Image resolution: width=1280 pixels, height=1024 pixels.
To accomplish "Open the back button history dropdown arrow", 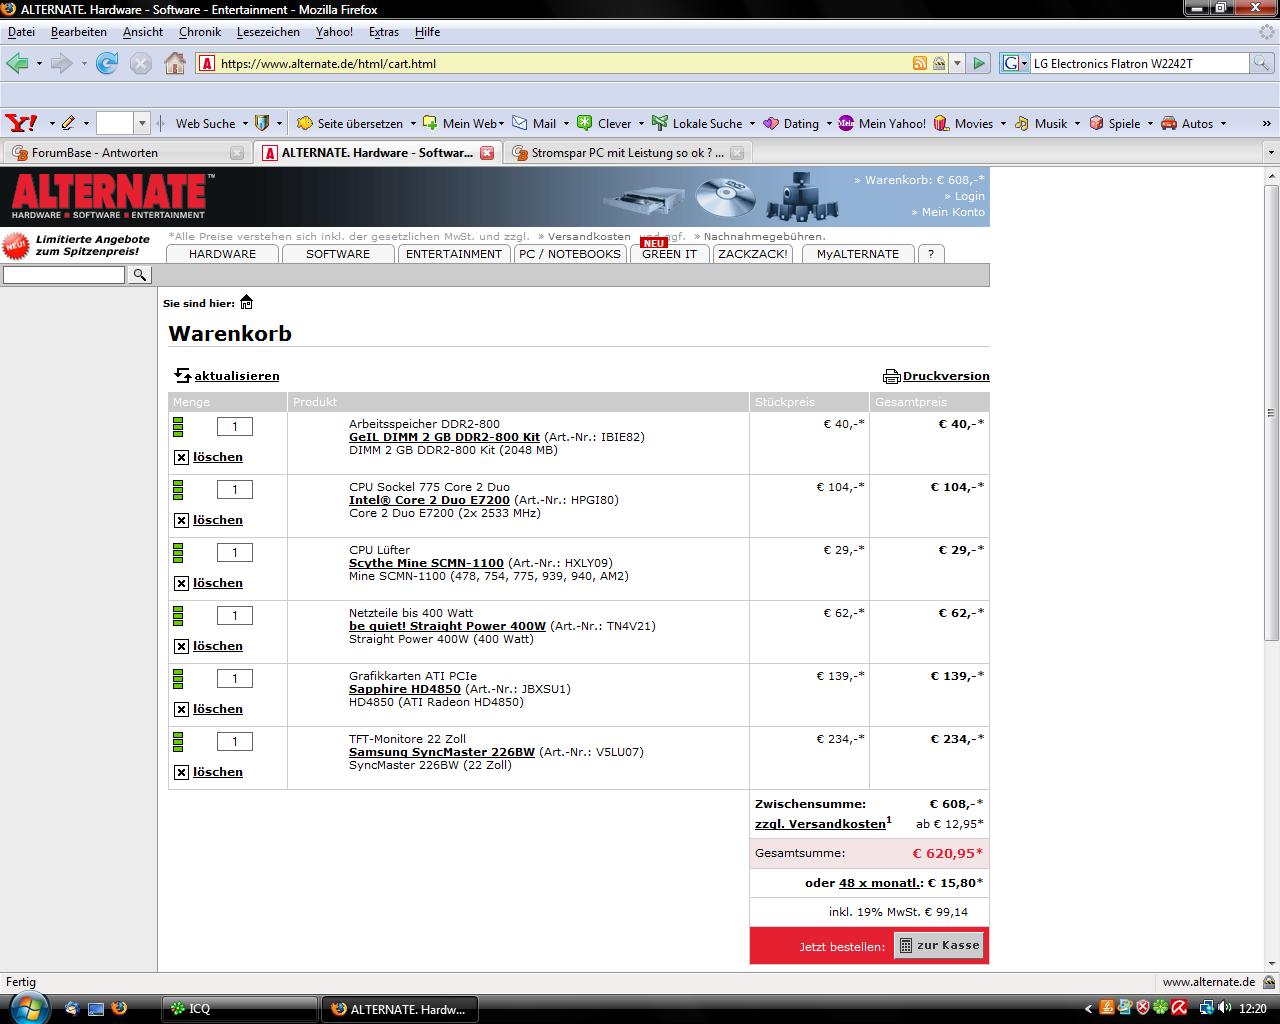I will pyautogui.click(x=39, y=63).
